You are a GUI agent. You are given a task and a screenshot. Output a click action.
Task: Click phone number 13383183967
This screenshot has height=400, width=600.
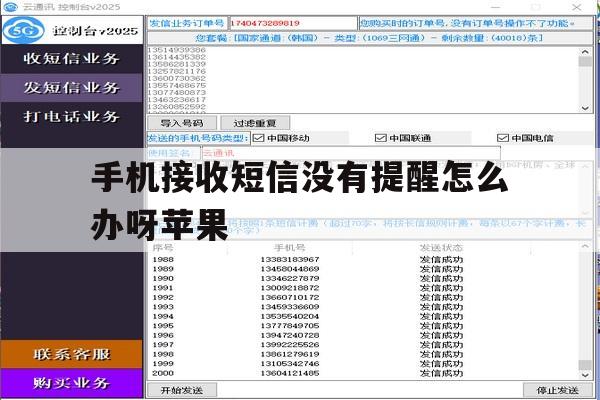coord(290,260)
